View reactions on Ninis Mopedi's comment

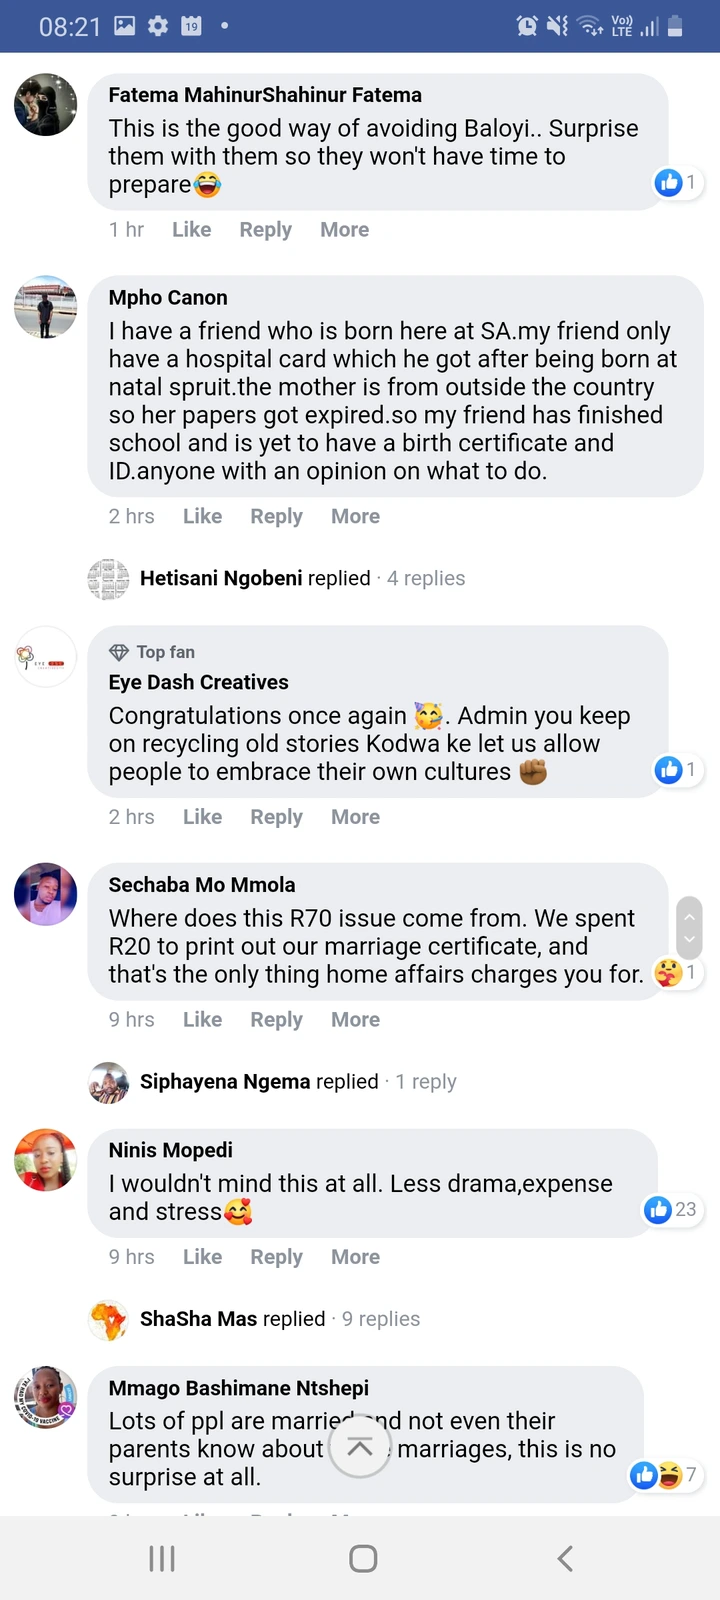672,1209
